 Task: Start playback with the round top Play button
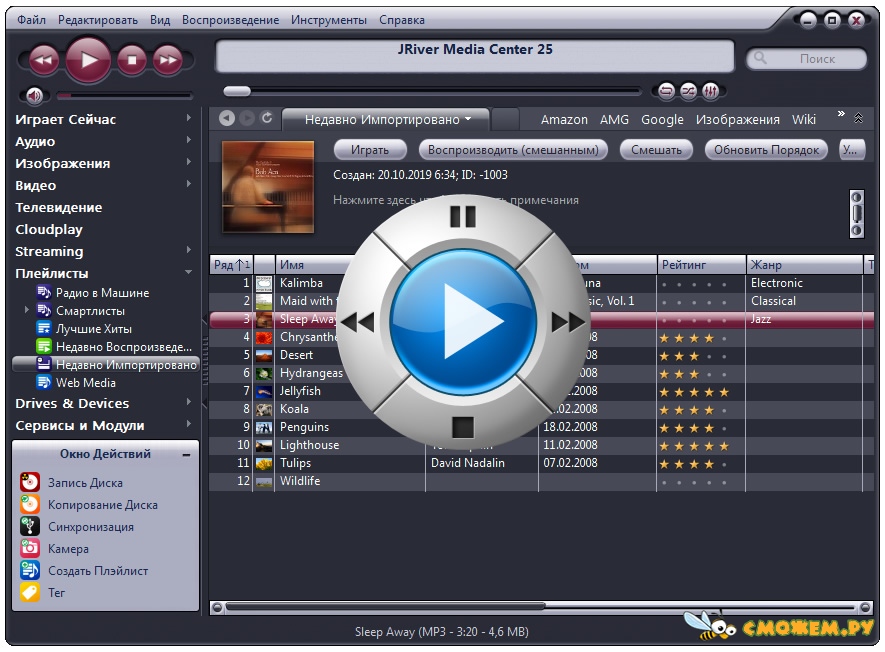88,60
